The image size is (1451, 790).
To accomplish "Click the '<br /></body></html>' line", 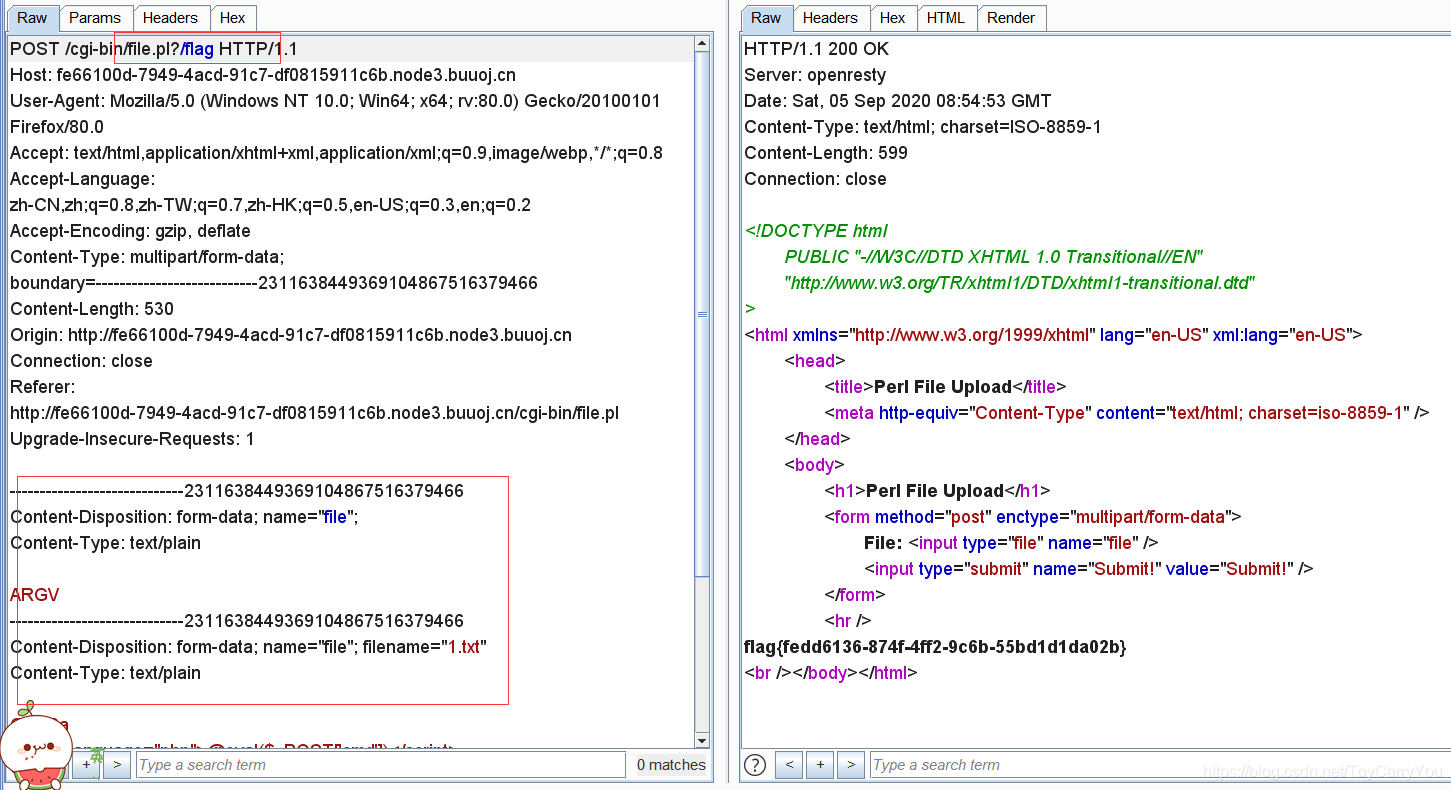I will pos(830,673).
